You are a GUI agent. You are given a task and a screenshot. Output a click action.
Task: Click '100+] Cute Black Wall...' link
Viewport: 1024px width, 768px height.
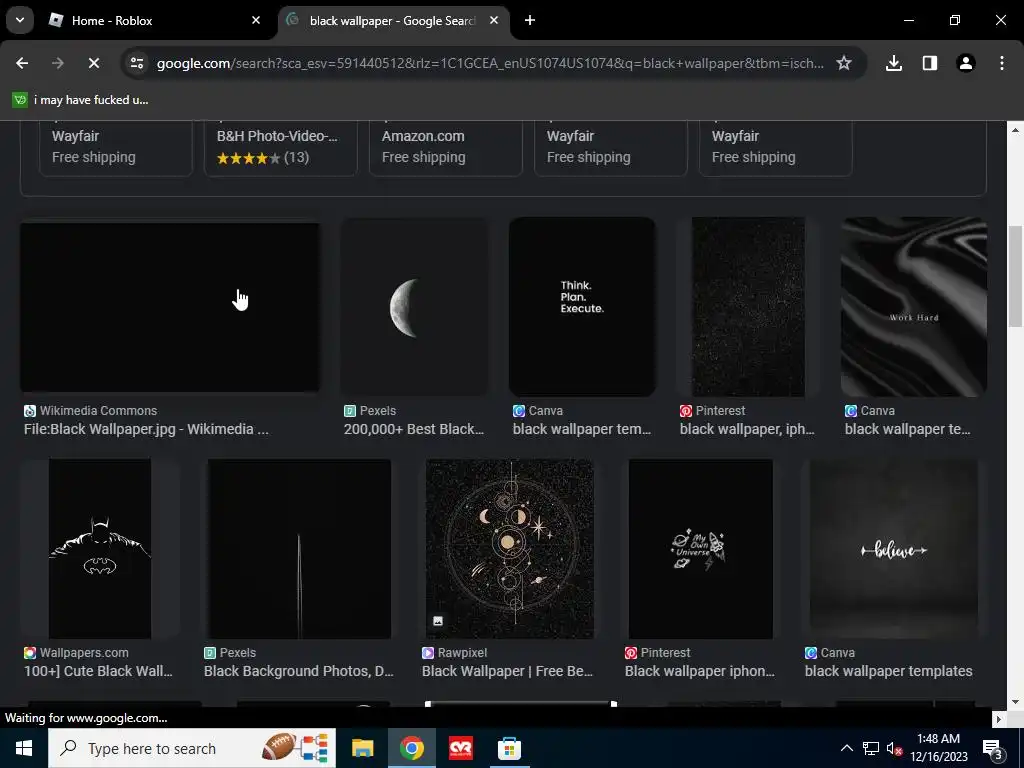click(99, 671)
